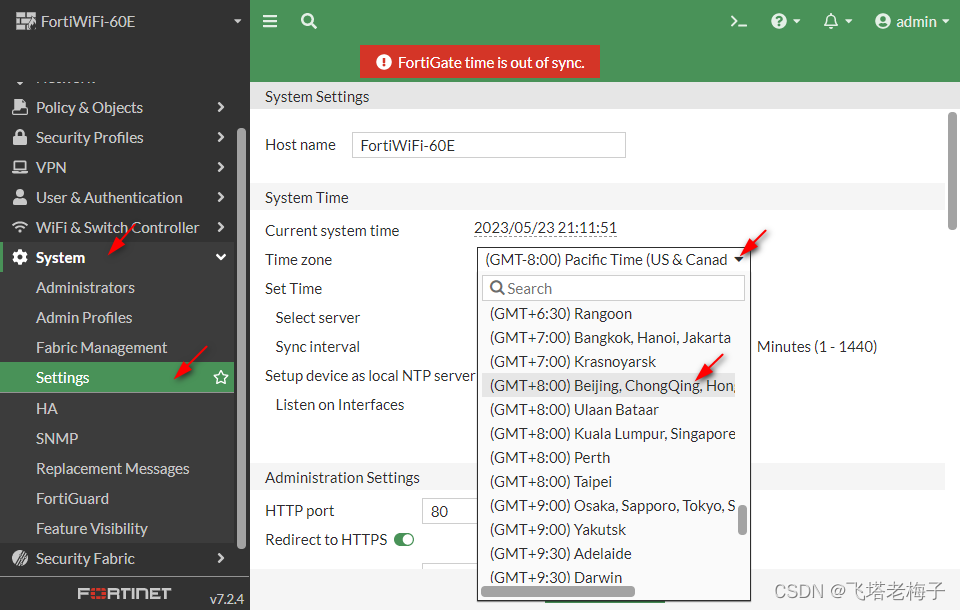Screen dimensions: 960x610
Task: Select (GMT+7:00) Bangkok, Hanoi, Jakarta
Action: coord(610,337)
